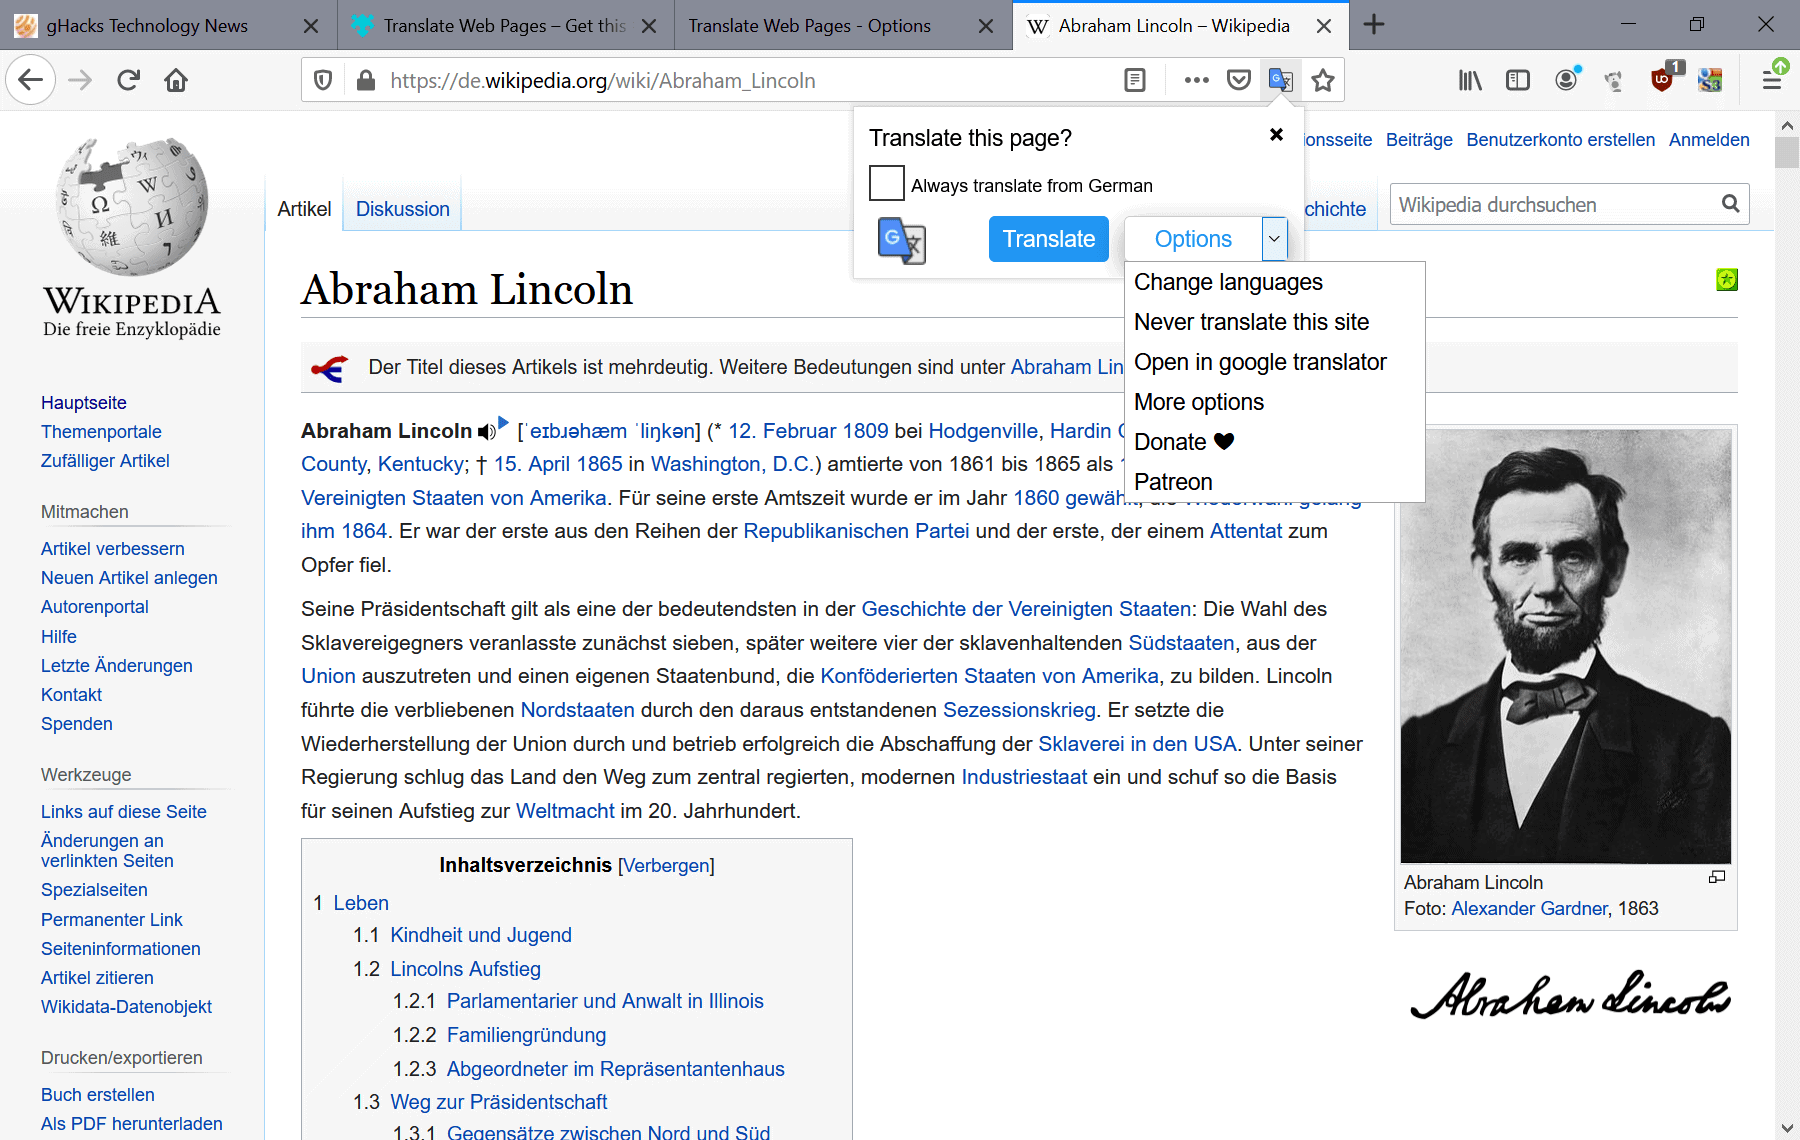Image resolution: width=1800 pixels, height=1140 pixels.
Task: Click the Wikipedia globe logo
Action: coord(132,206)
